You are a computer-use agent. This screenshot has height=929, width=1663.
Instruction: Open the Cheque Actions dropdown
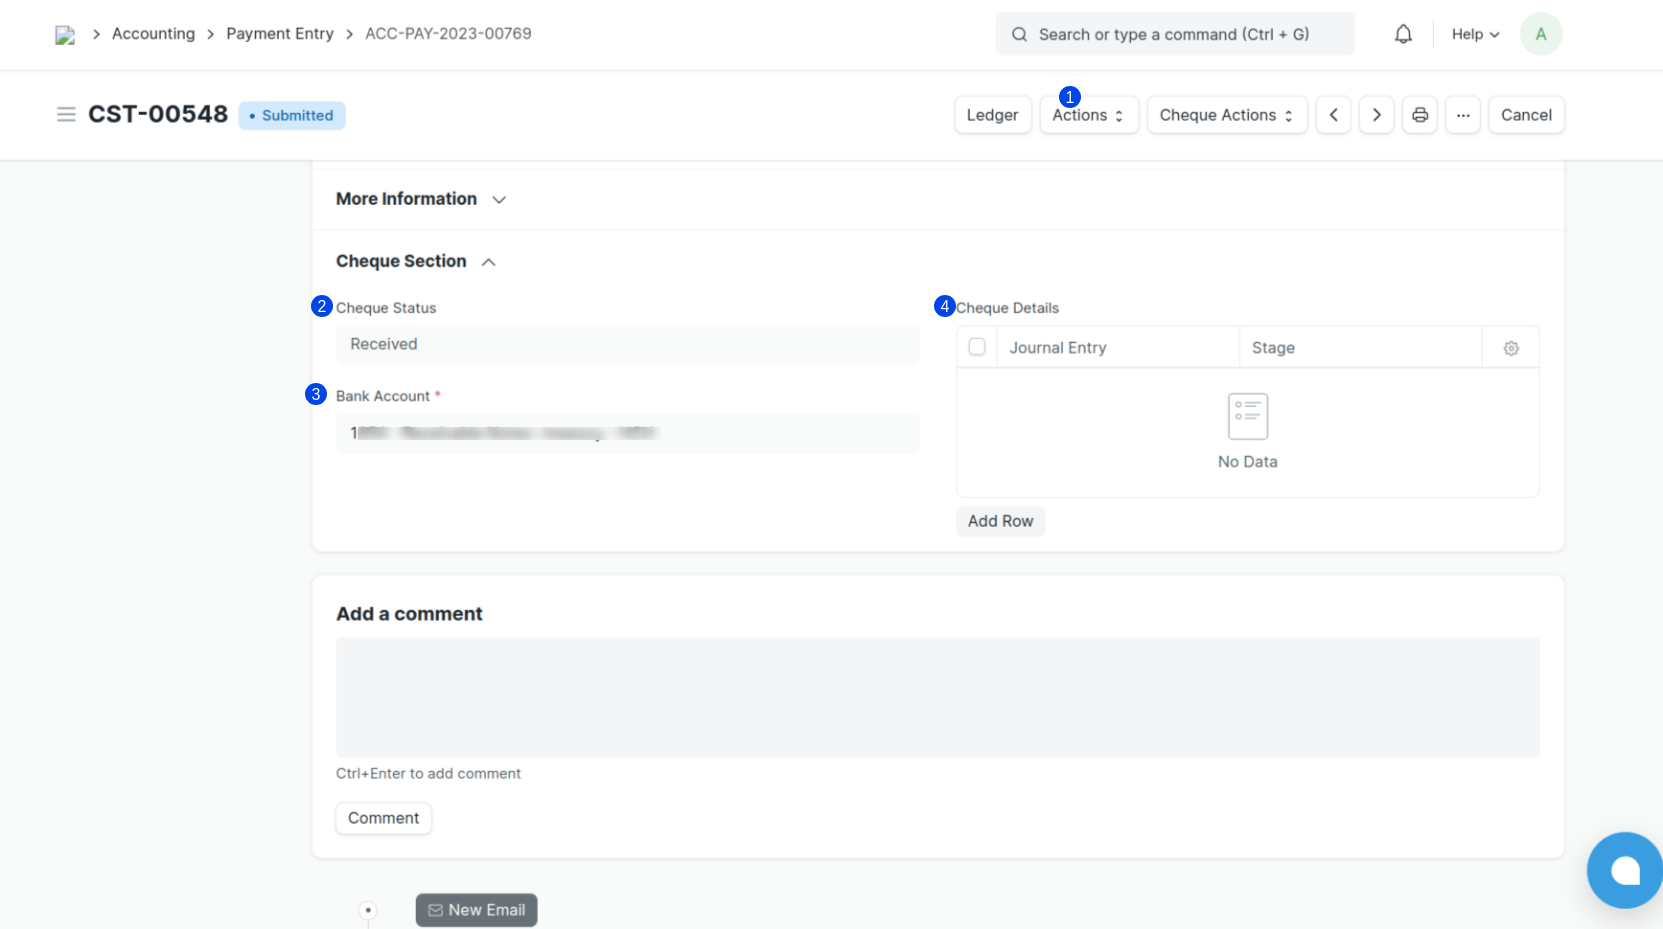(1226, 115)
